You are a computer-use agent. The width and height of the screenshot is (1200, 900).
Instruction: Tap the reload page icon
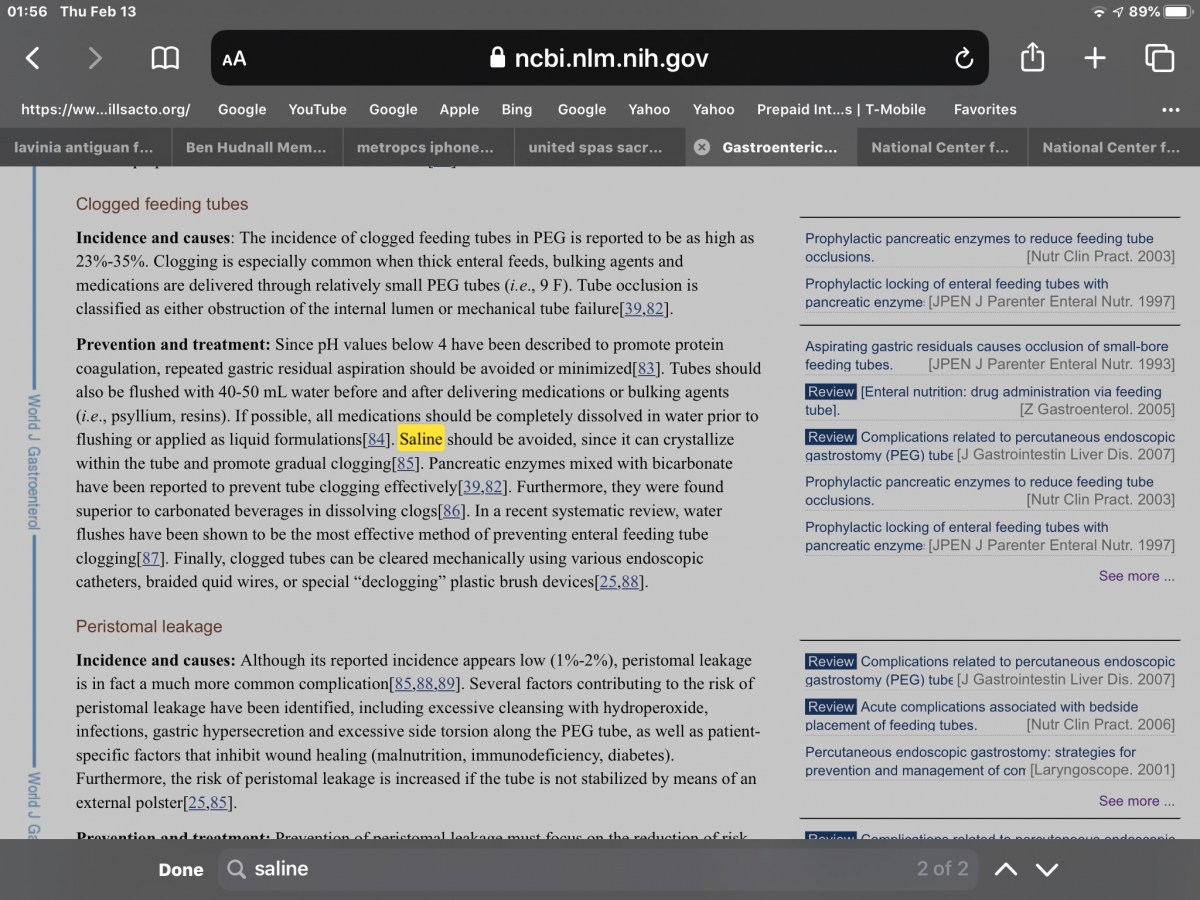pyautogui.click(x=963, y=58)
